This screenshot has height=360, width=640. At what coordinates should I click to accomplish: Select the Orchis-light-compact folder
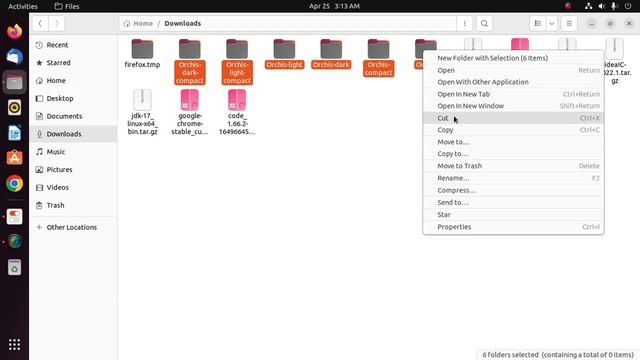(237, 62)
